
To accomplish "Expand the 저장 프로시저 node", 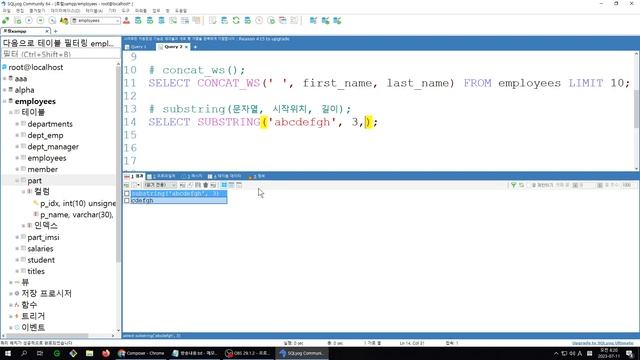I will click(11, 293).
